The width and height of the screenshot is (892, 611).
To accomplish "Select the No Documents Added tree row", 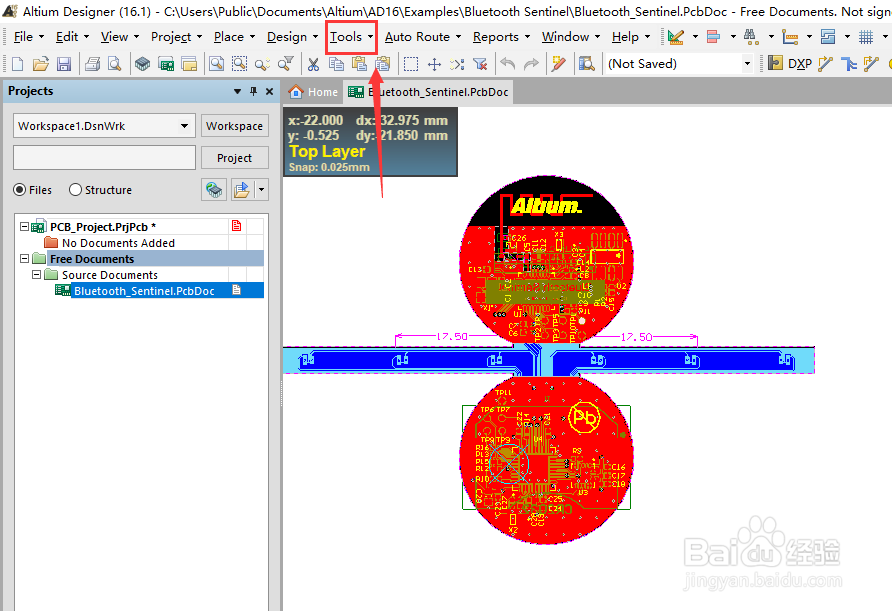I will coord(118,243).
